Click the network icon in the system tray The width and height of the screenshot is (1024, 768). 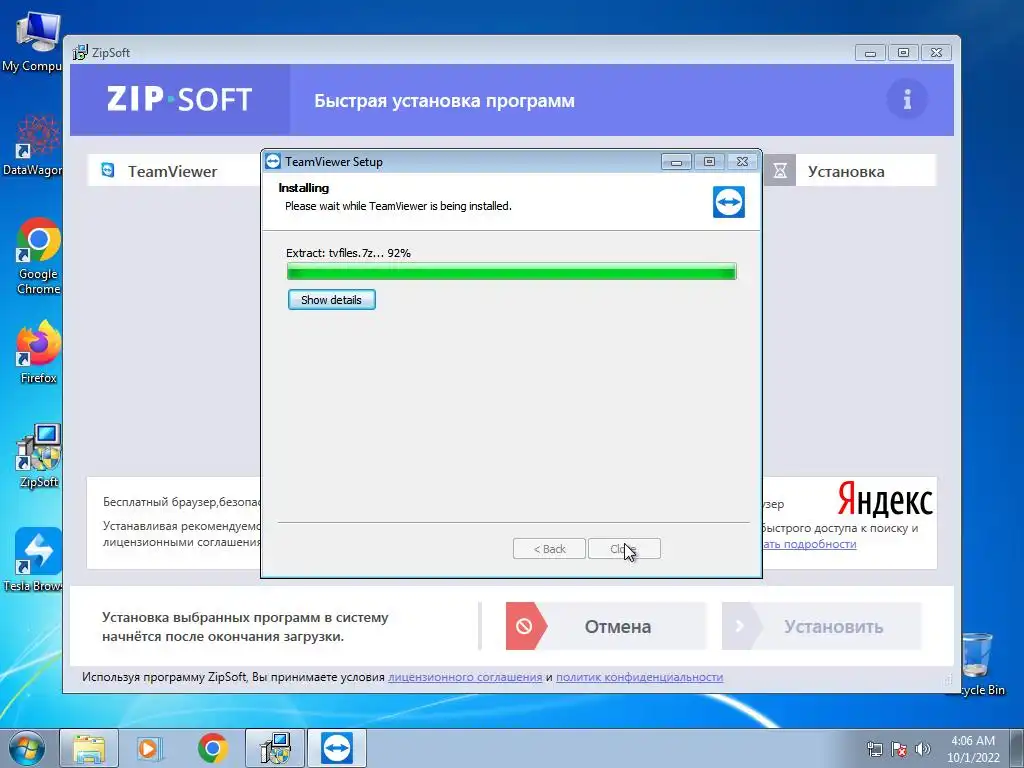pos(874,749)
